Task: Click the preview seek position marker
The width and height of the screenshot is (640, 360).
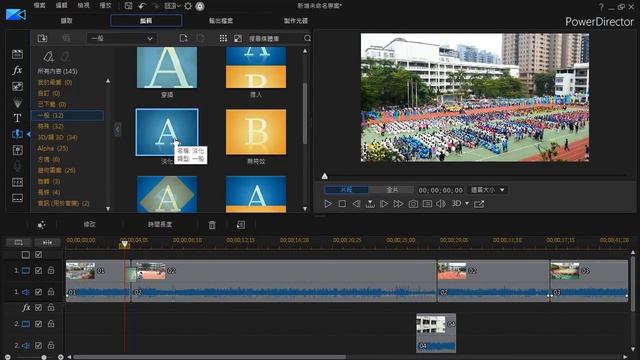Action: point(324,176)
